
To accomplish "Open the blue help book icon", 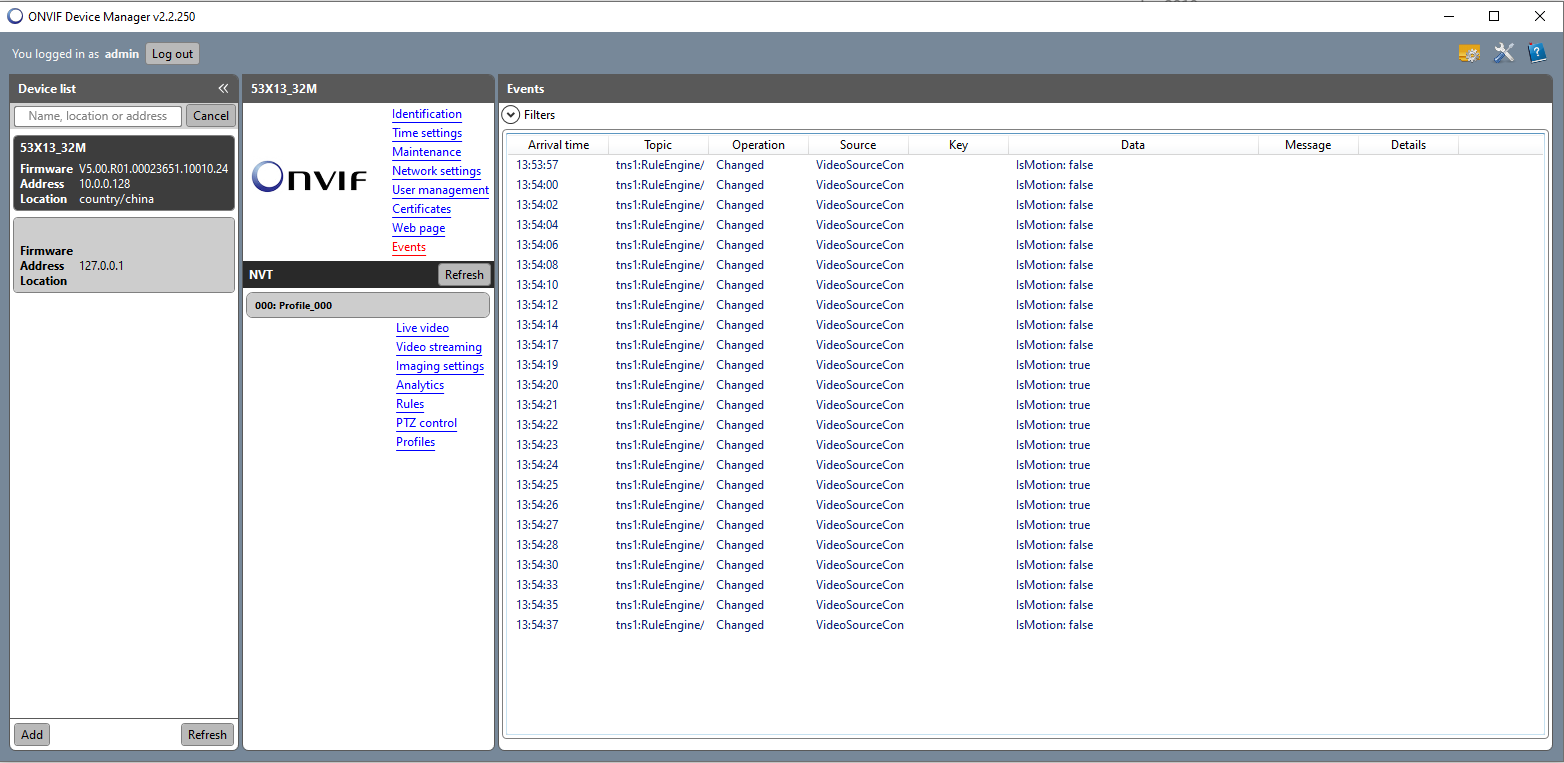I will point(1537,54).
